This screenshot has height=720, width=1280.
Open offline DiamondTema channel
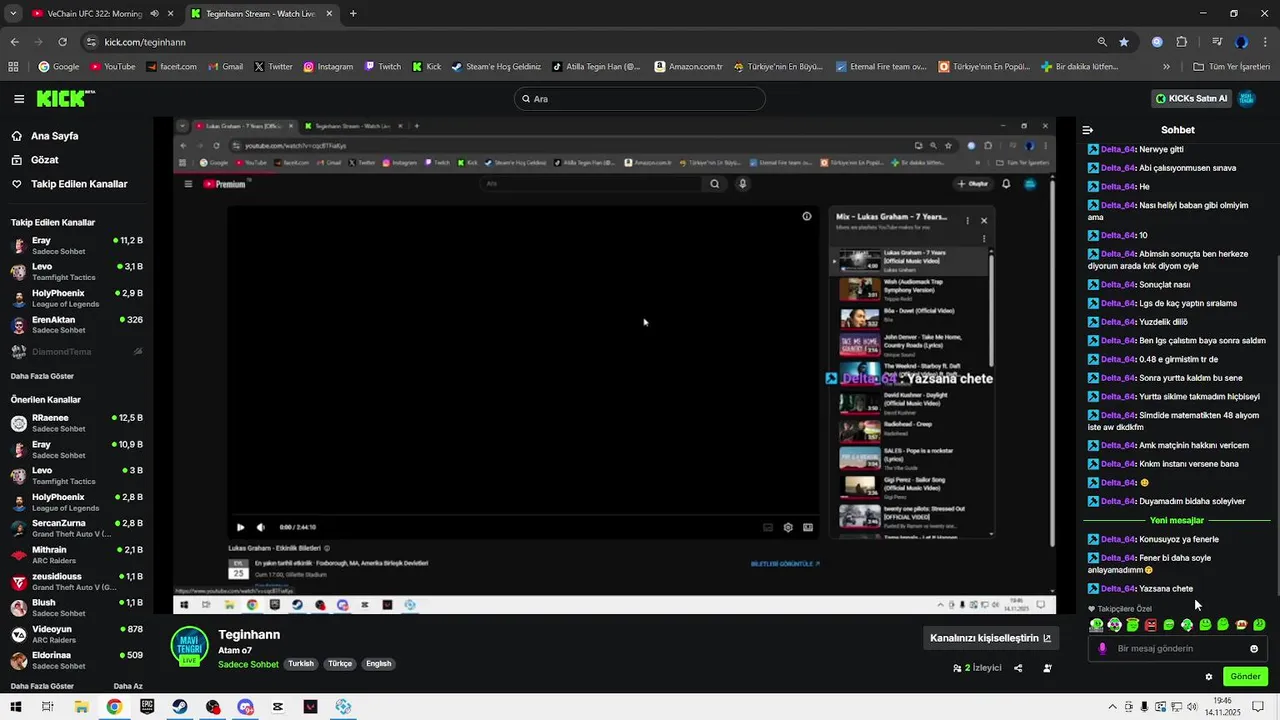(77, 352)
